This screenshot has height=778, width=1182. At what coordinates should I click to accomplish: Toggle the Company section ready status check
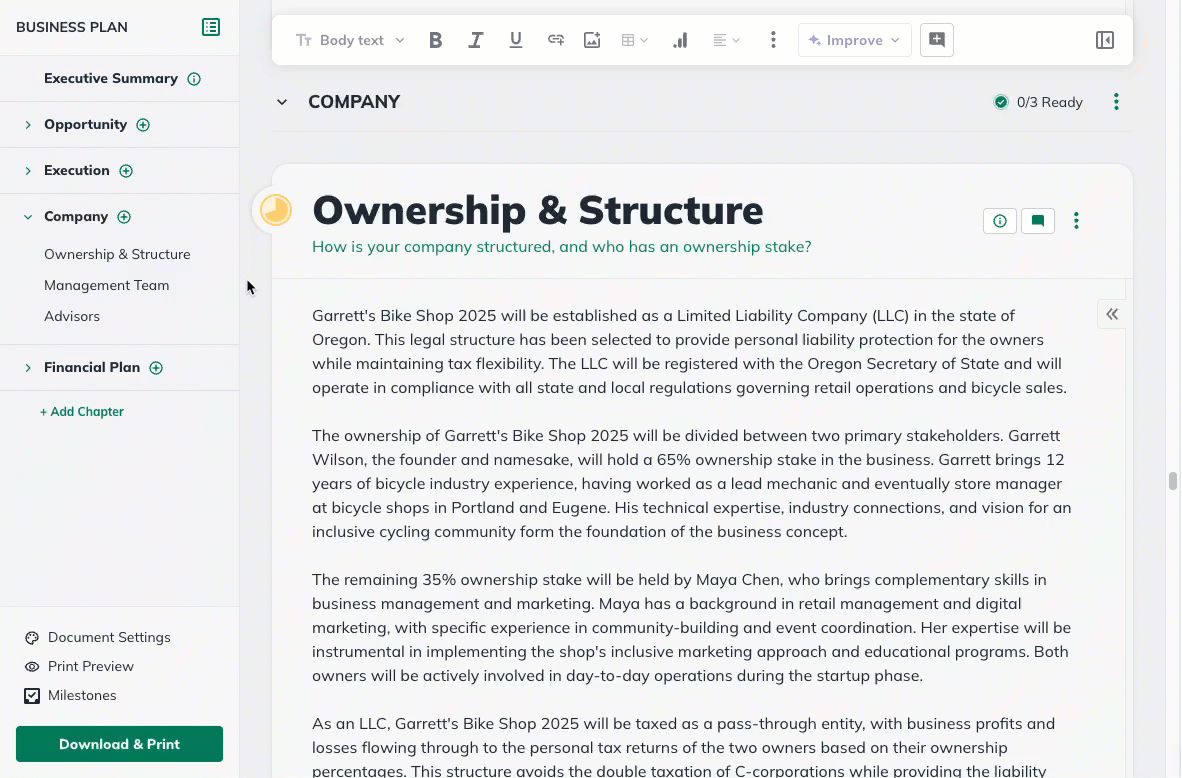[x=1001, y=102]
